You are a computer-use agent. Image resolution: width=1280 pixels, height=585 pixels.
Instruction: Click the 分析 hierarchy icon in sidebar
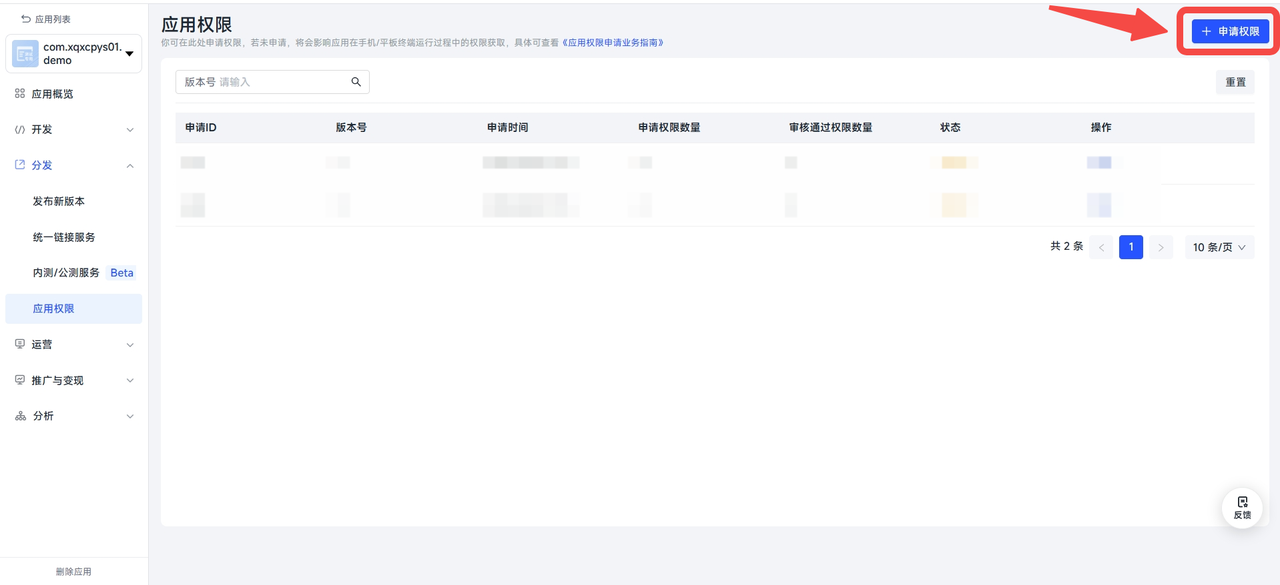point(20,416)
